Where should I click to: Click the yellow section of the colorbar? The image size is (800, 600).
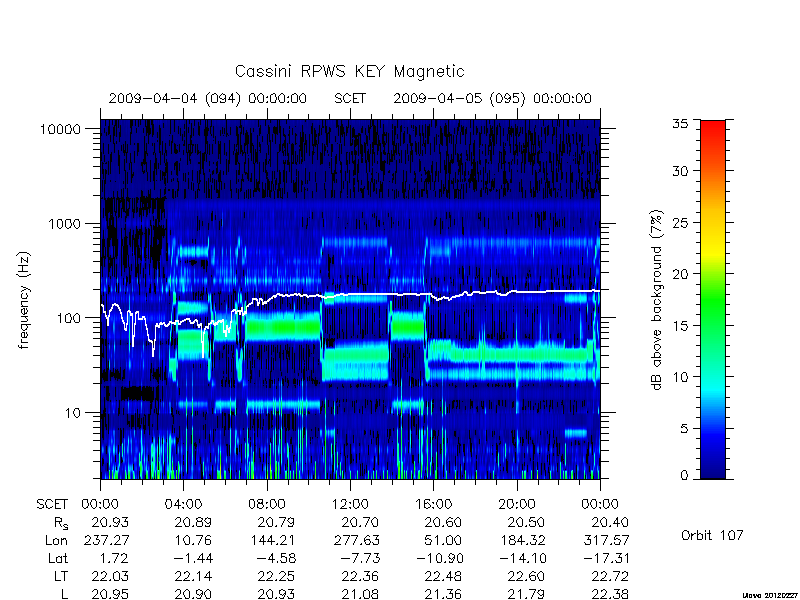[x=713, y=250]
